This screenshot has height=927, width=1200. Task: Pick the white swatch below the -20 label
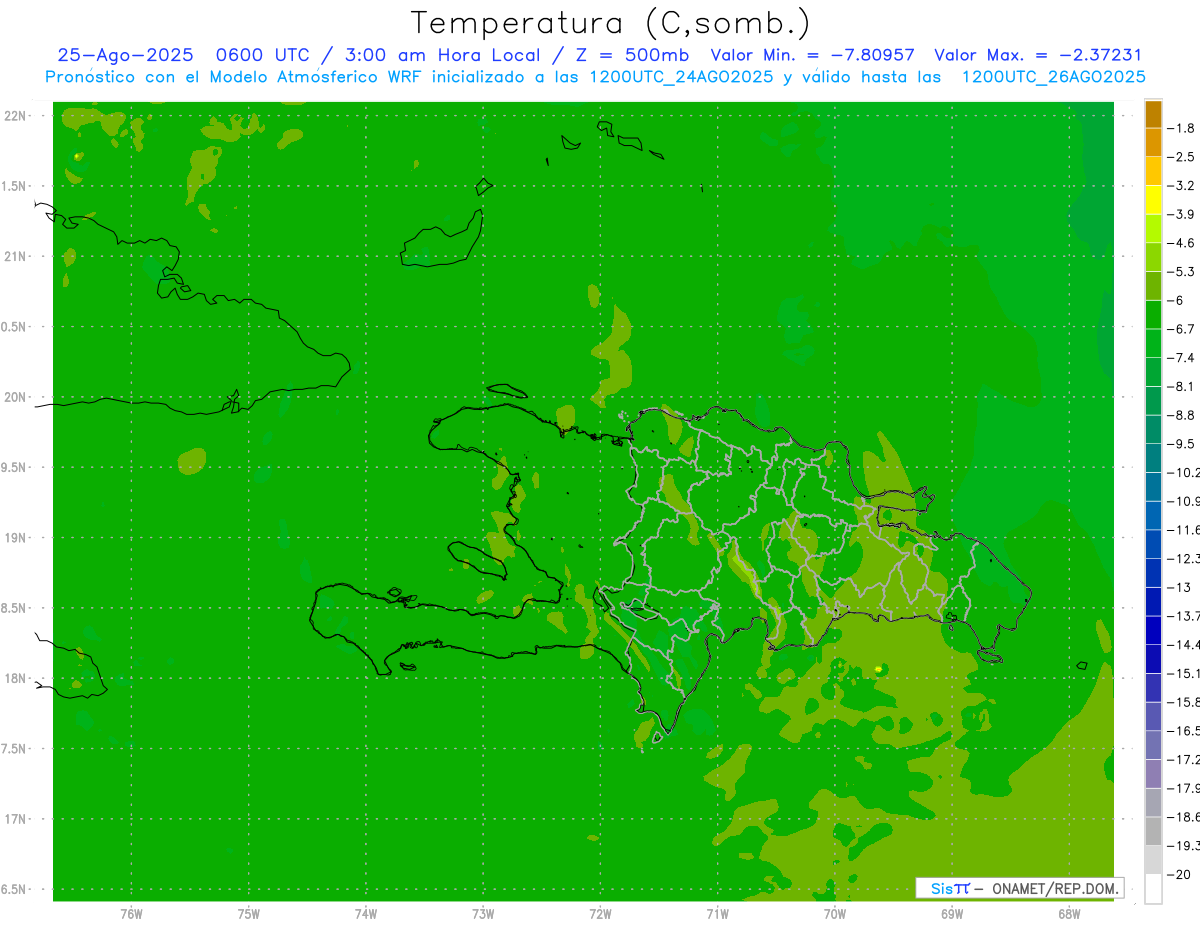(x=1153, y=889)
